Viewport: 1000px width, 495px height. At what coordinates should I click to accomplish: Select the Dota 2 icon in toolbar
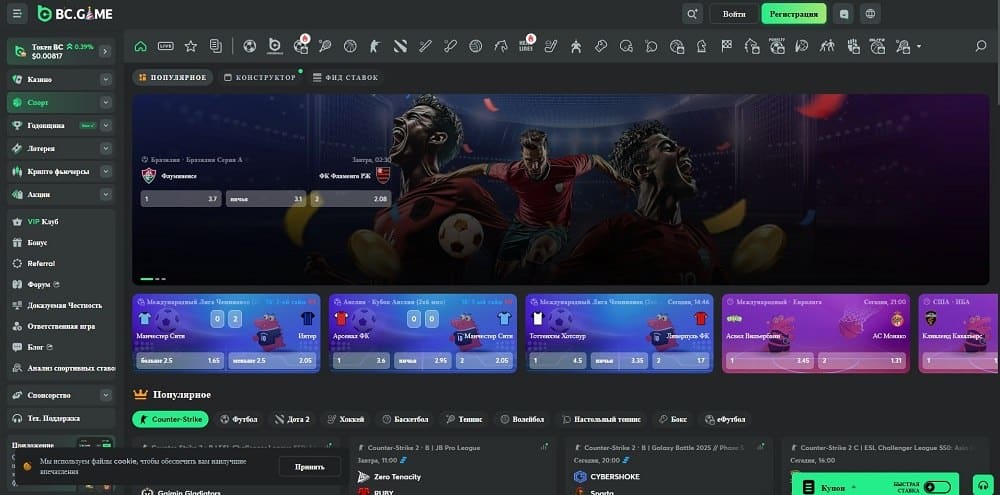400,46
